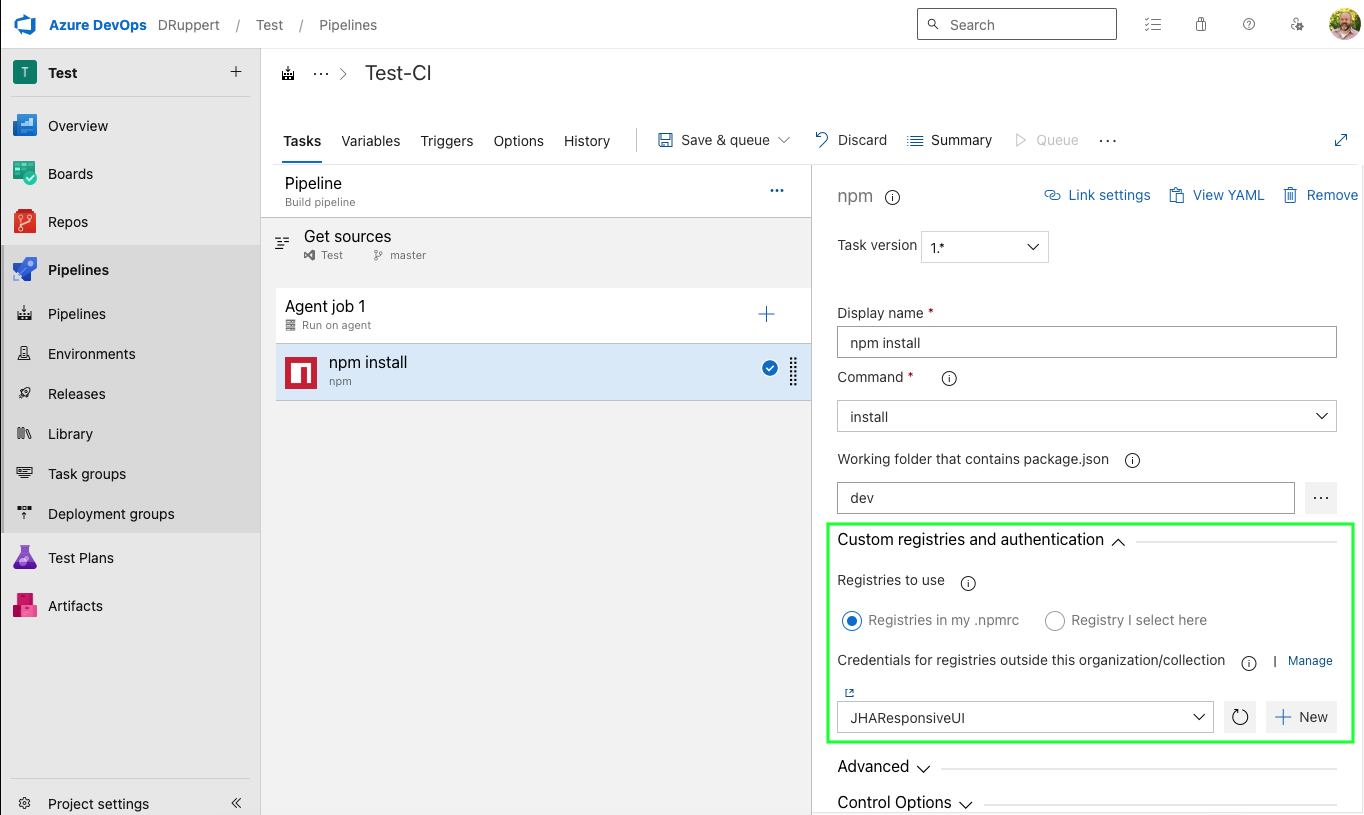Click the Display name input field
This screenshot has width=1364, height=815.
tap(1086, 343)
